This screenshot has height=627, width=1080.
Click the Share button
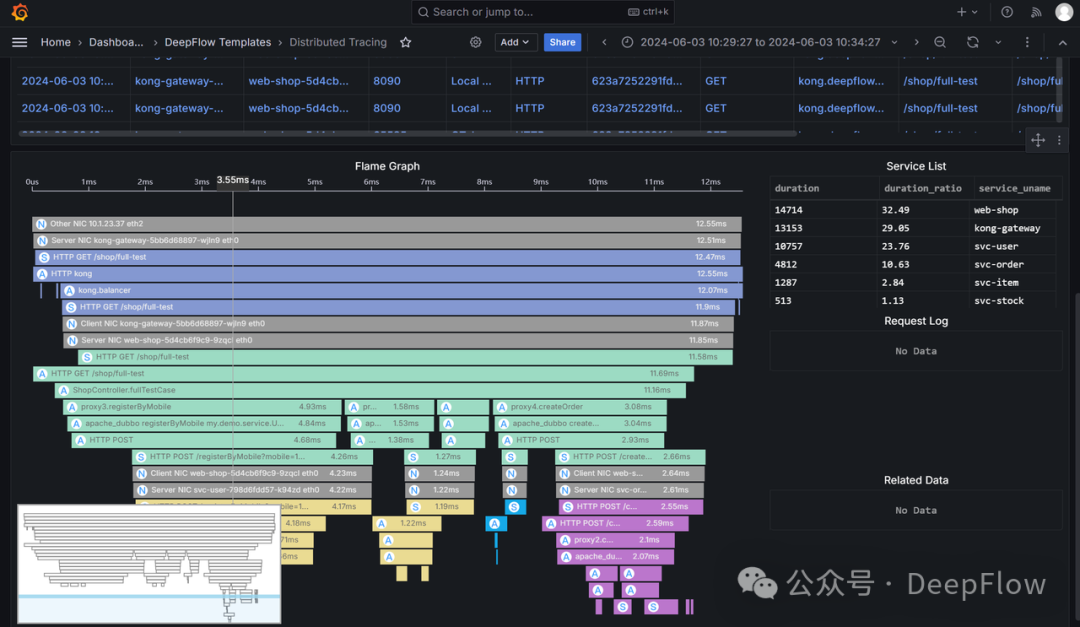pyautogui.click(x=562, y=42)
